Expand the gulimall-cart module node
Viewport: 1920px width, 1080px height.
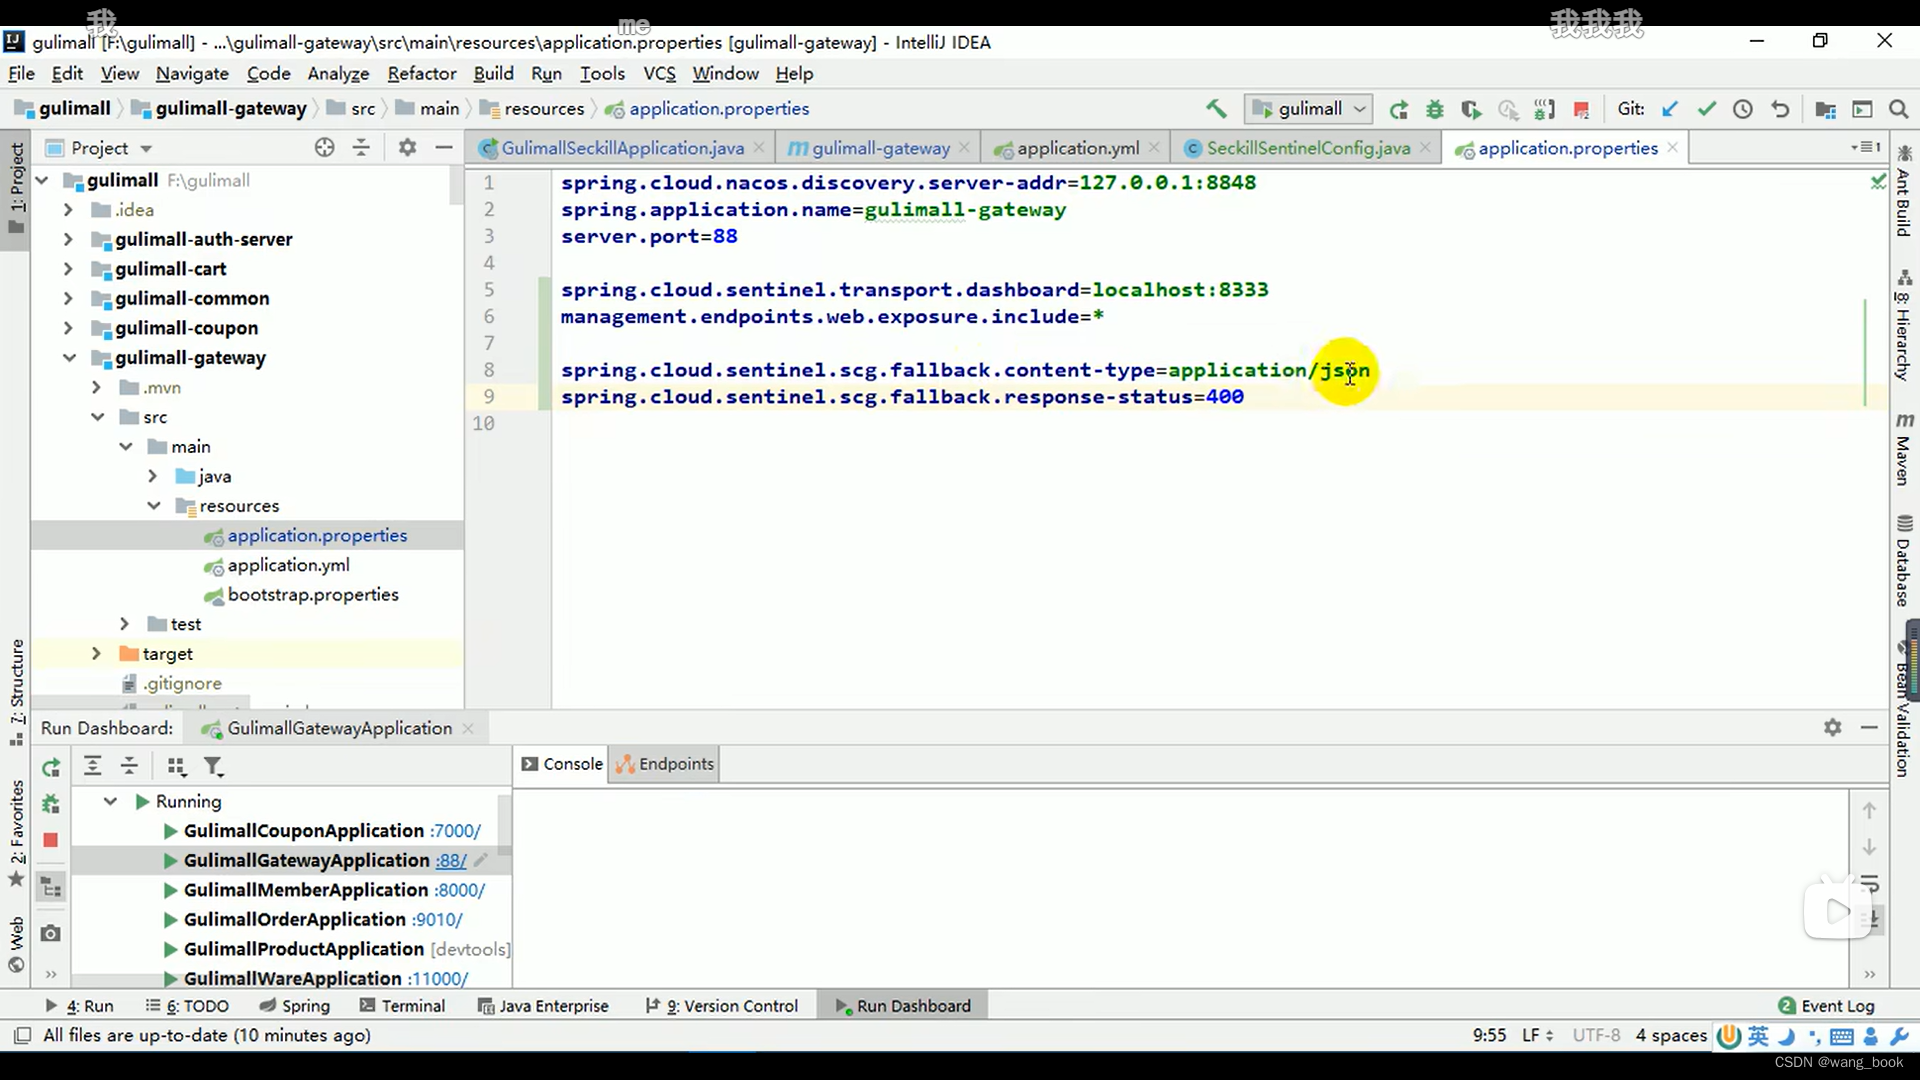(68, 269)
